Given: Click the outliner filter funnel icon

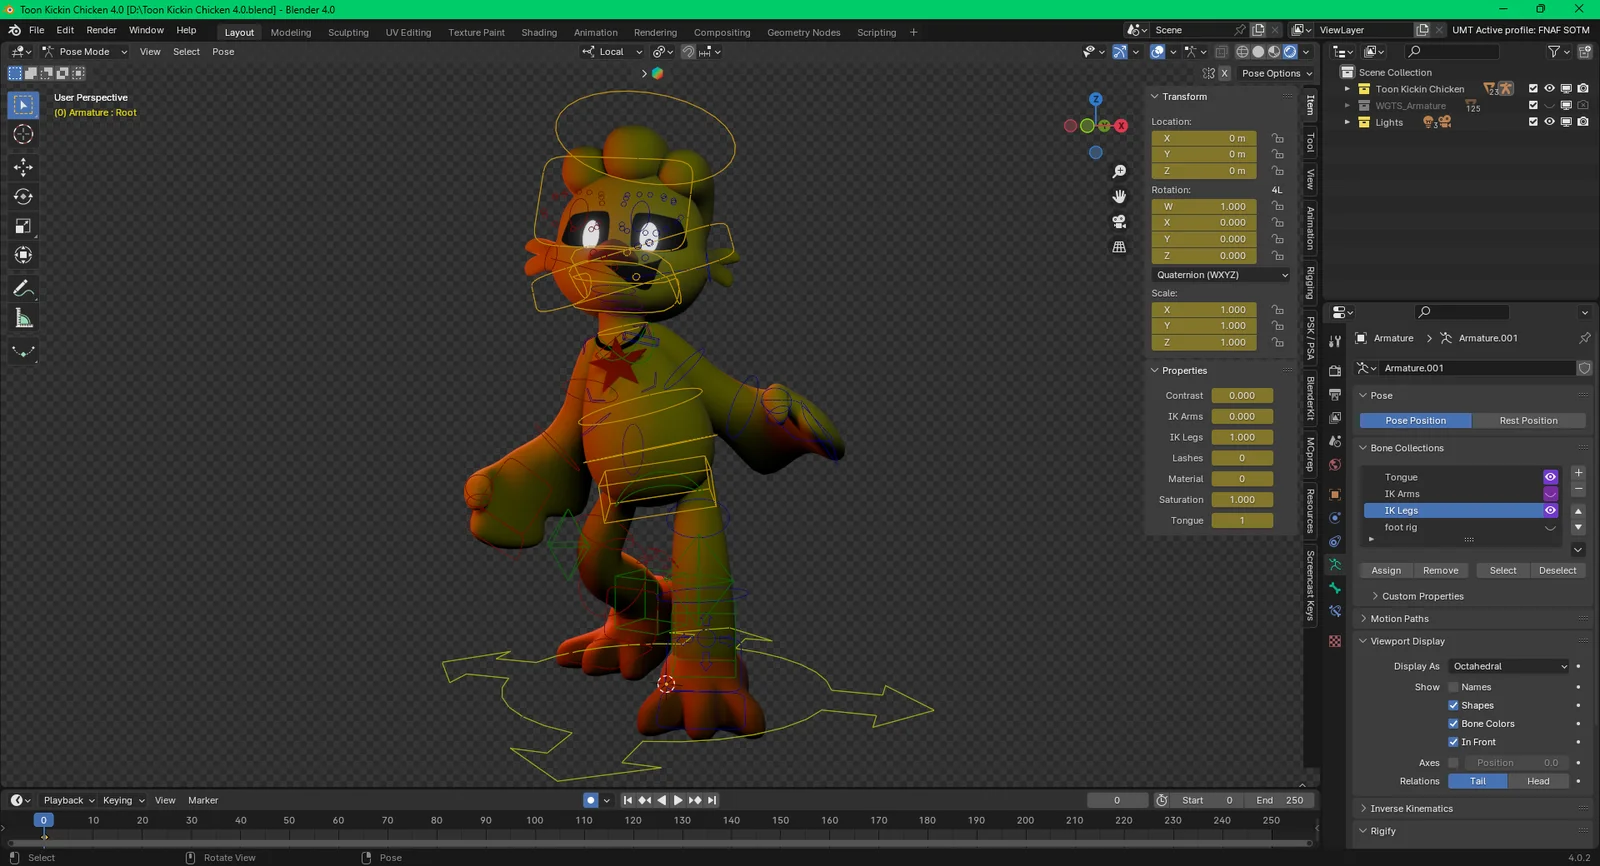Looking at the screenshot, I should pos(1553,51).
